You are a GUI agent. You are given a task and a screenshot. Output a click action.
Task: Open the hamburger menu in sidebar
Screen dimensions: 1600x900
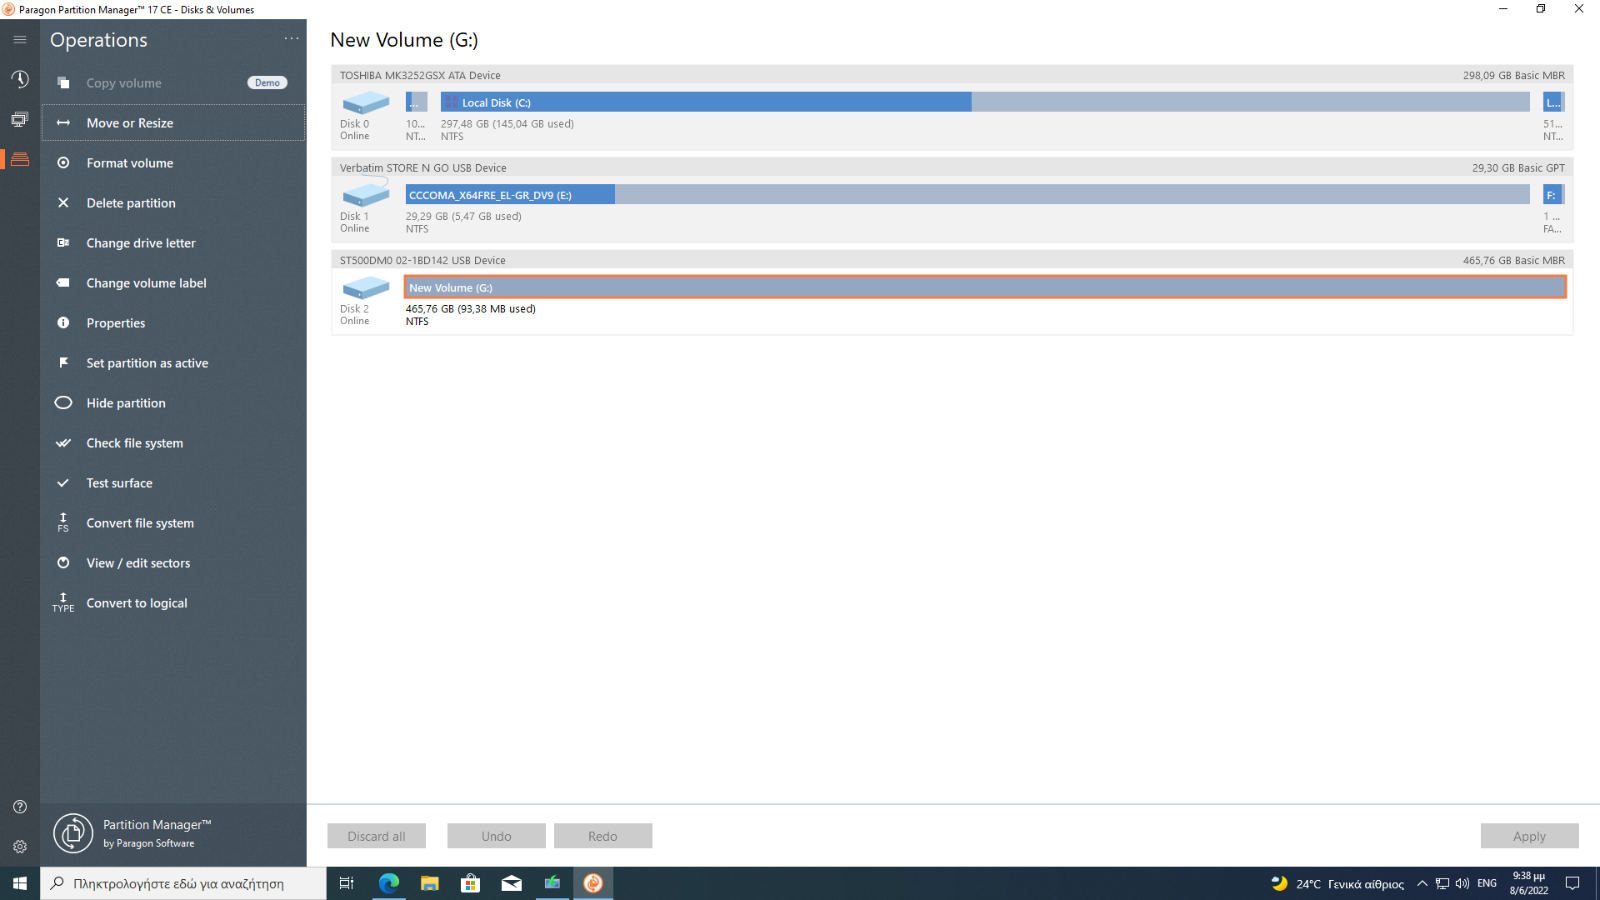point(20,40)
